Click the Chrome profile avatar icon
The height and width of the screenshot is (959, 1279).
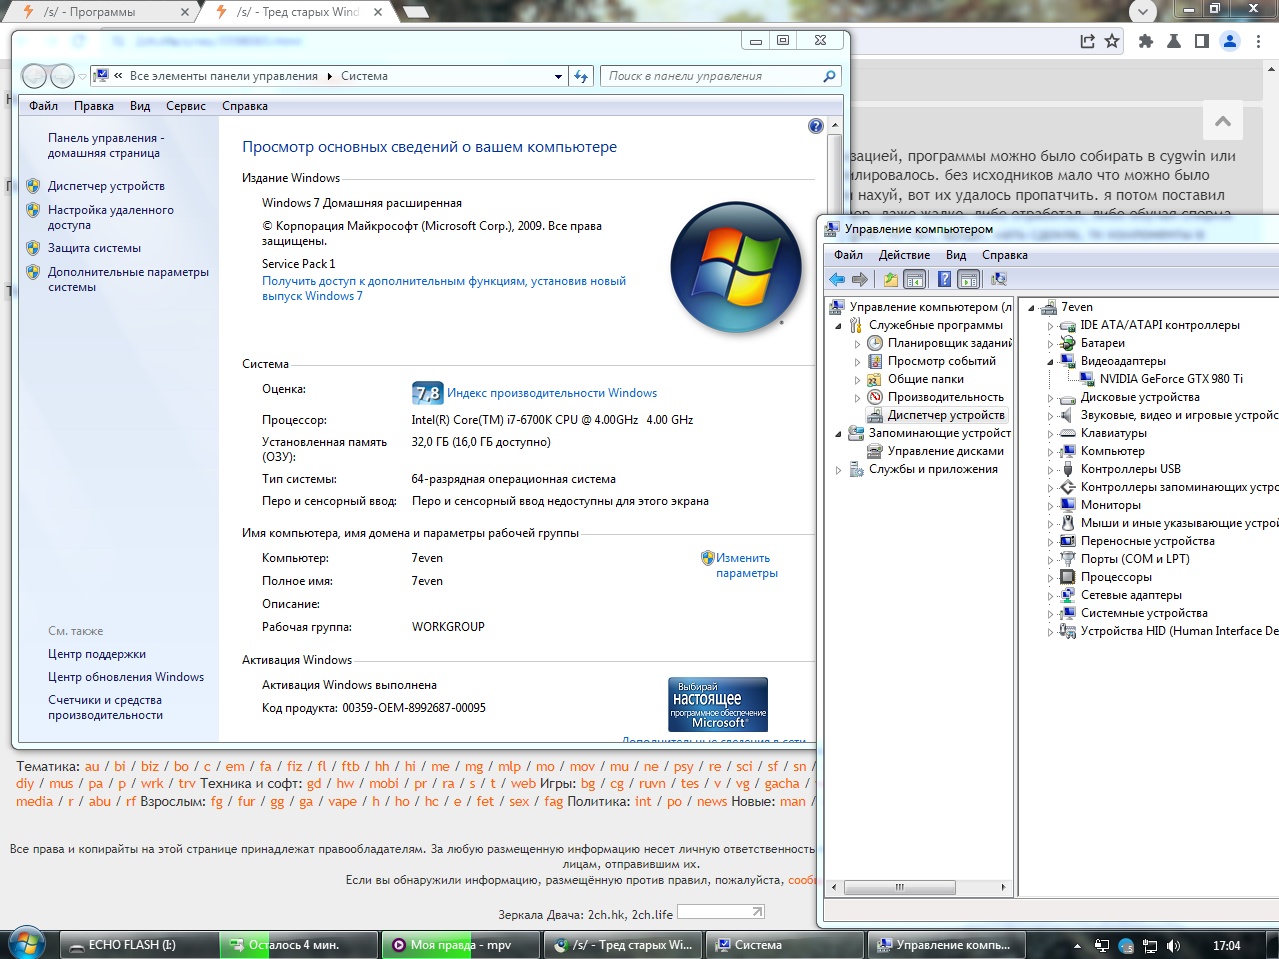[x=1230, y=41]
